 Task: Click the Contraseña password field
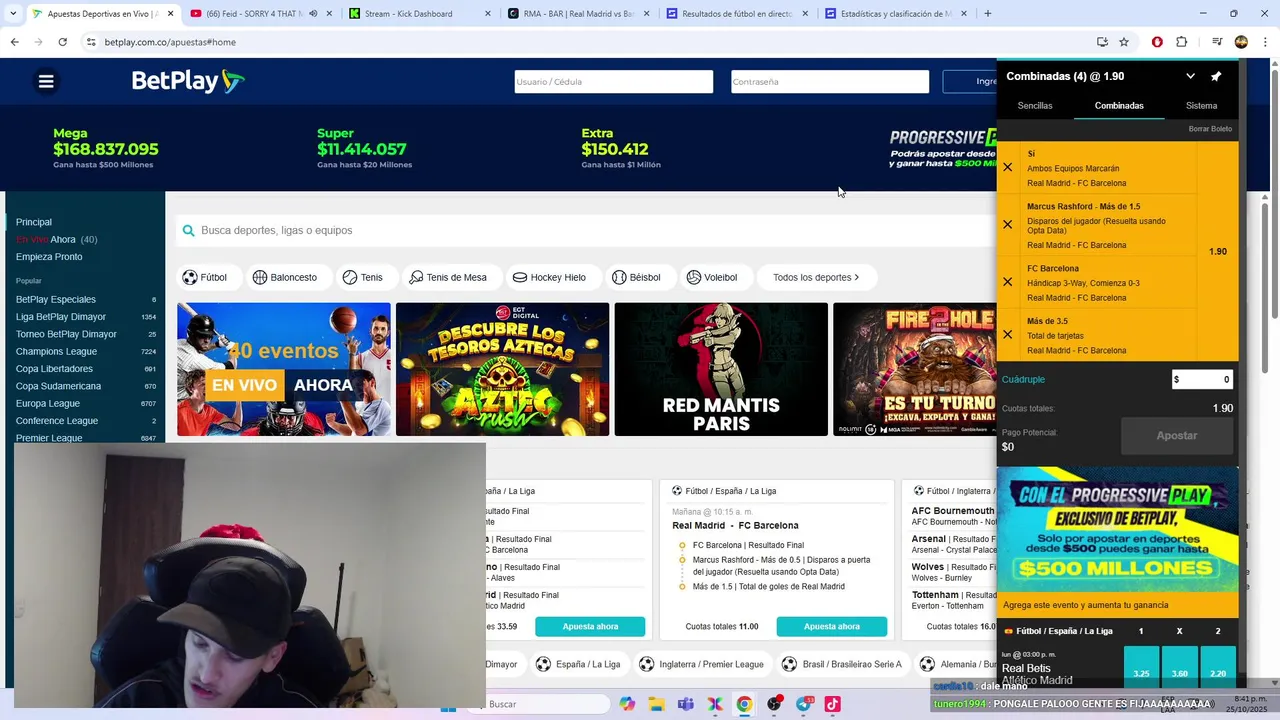pos(830,82)
